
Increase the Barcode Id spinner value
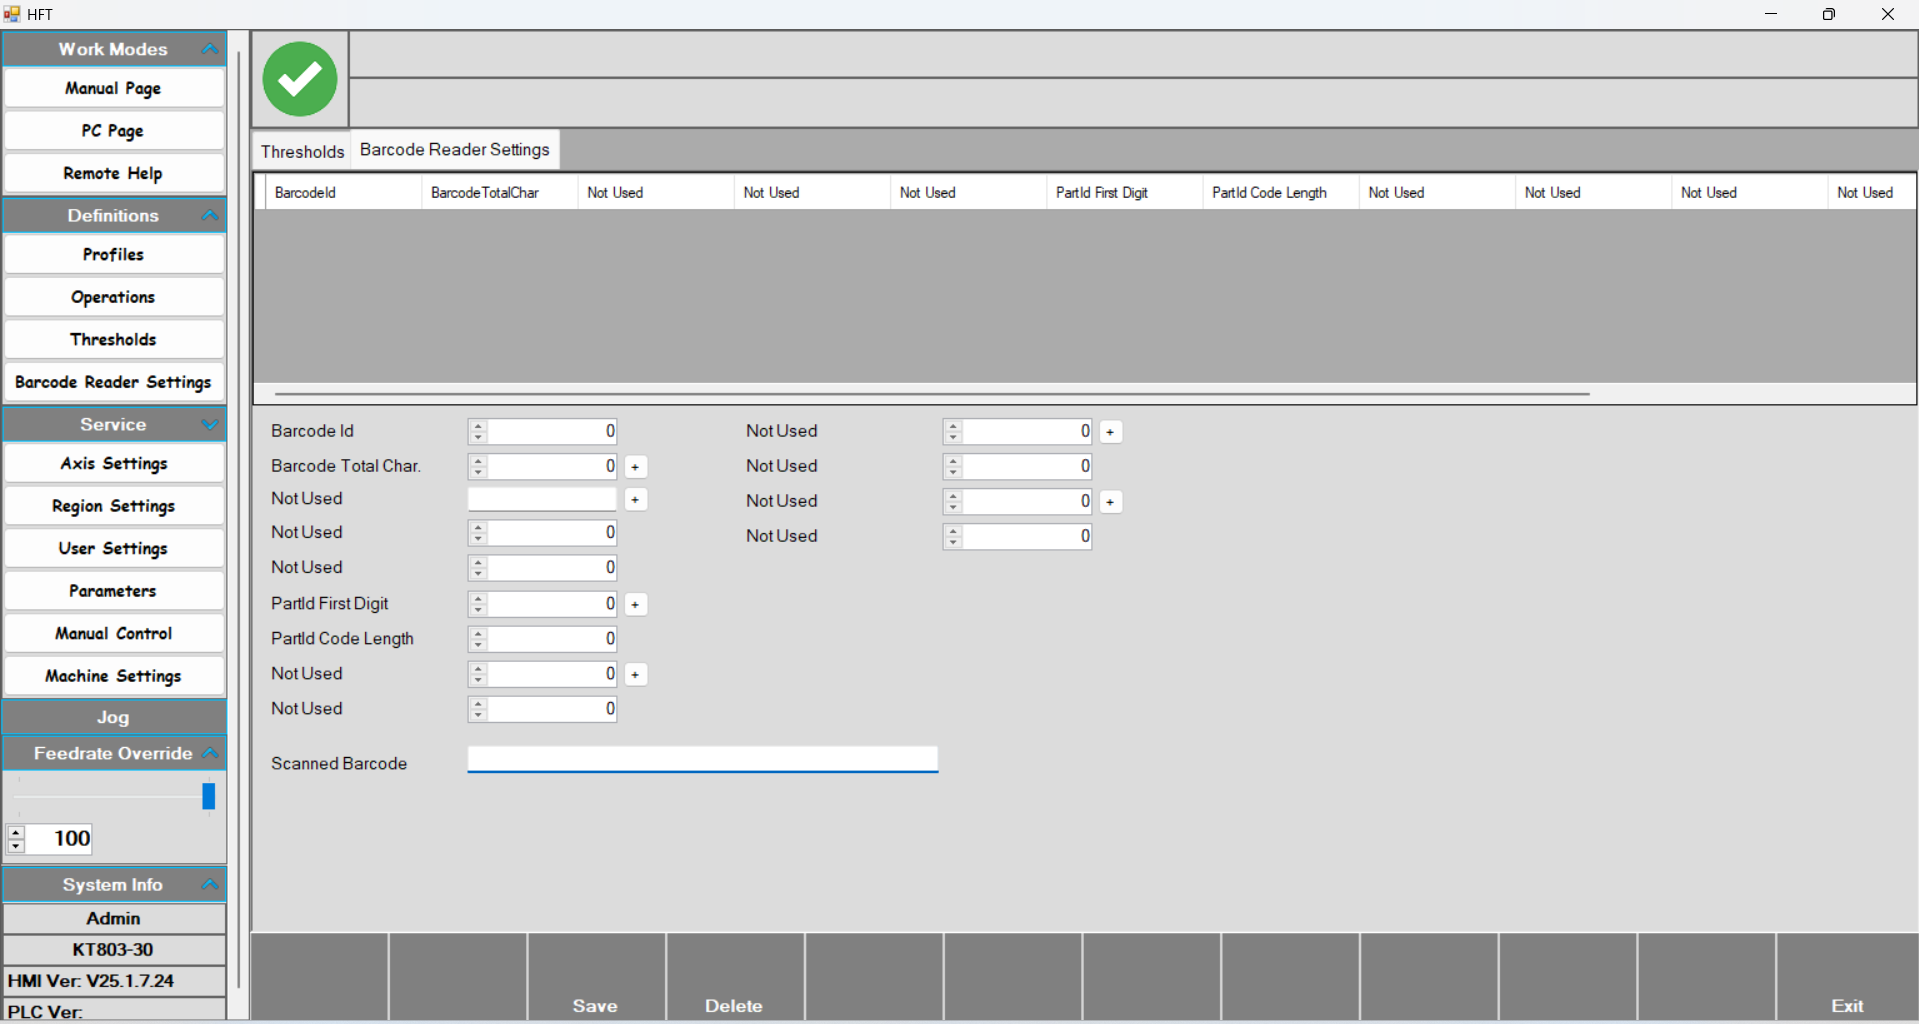[478, 426]
